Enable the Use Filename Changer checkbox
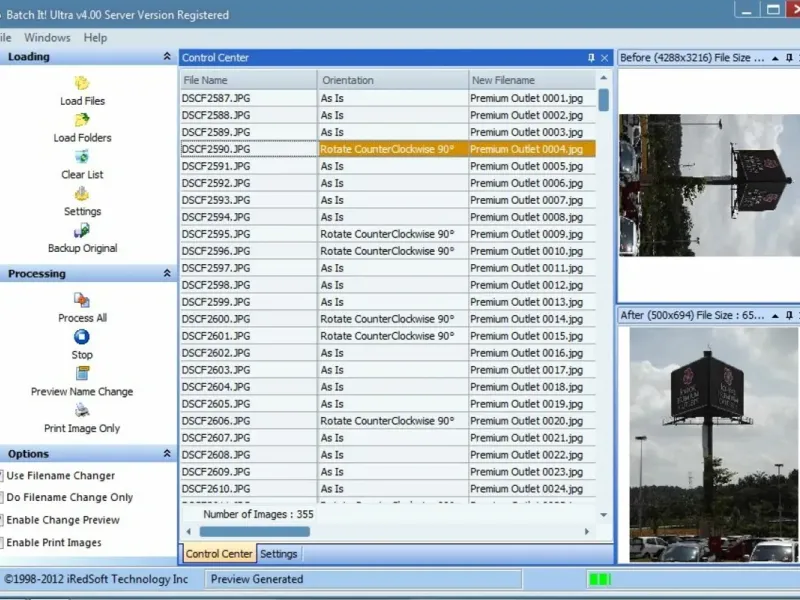This screenshot has height=600, width=800. point(3,476)
